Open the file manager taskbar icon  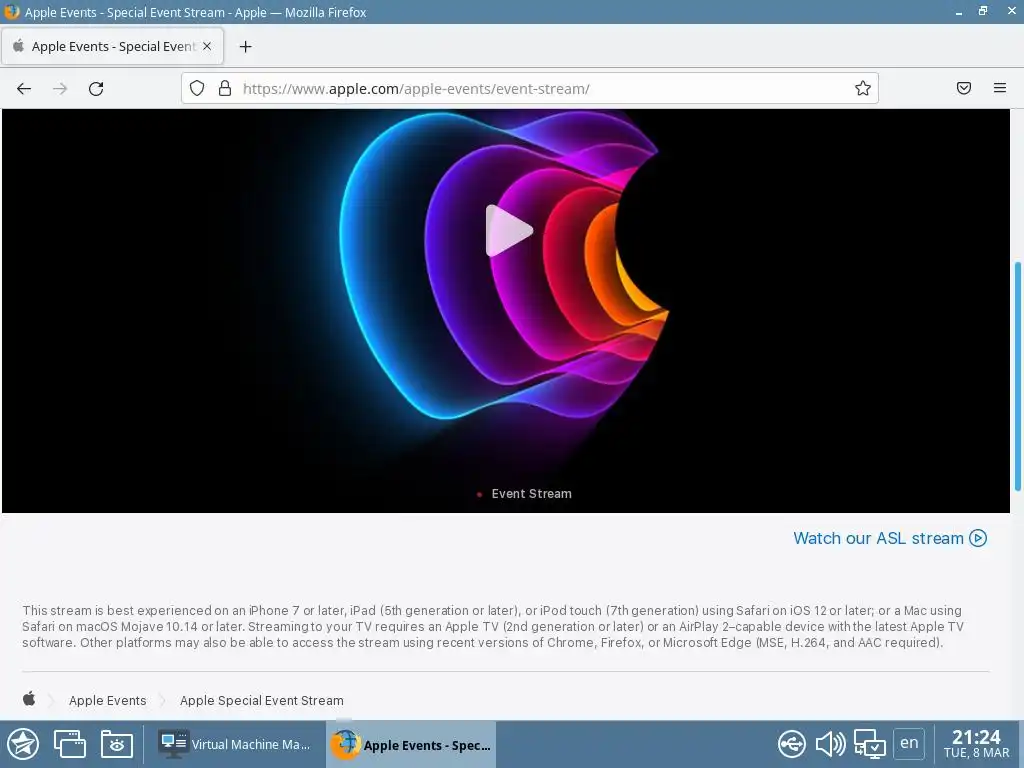click(x=117, y=744)
